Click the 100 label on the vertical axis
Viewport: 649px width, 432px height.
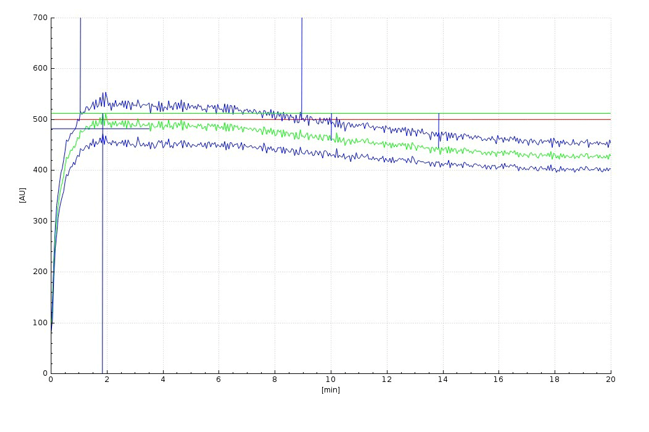pyautogui.click(x=40, y=322)
